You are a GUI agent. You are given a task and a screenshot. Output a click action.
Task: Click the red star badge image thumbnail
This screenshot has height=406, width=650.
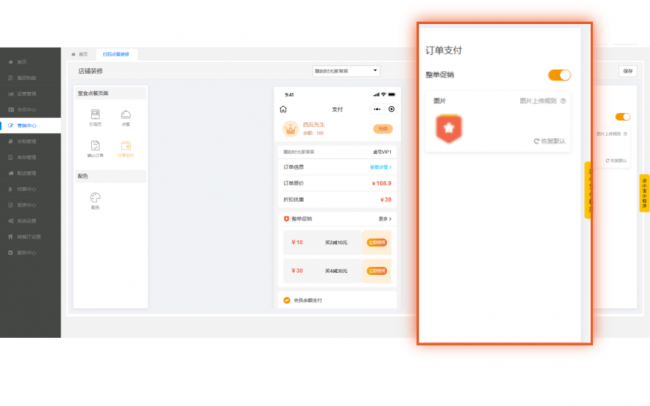coord(449,129)
